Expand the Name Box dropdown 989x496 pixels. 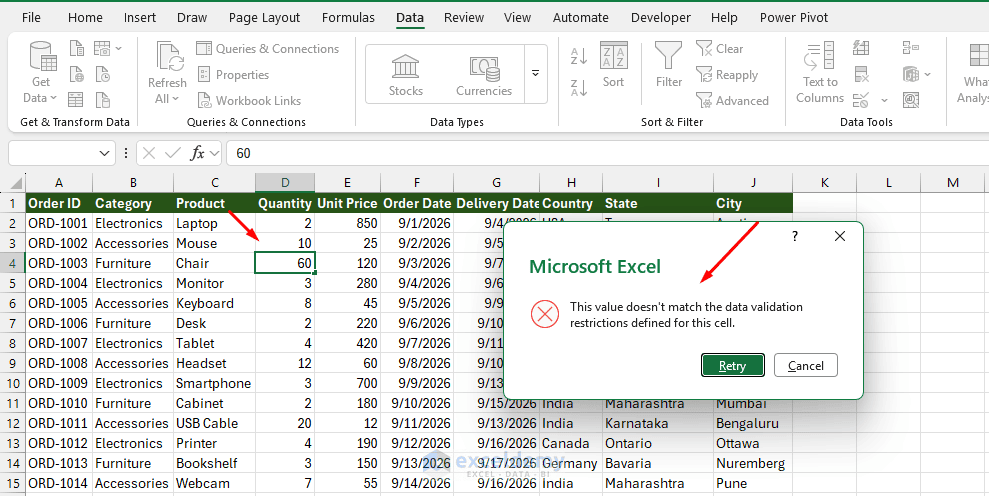coord(104,153)
